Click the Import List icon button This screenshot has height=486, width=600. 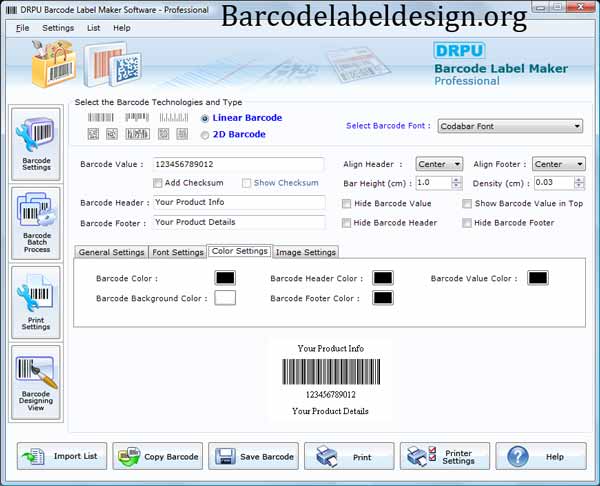tap(62, 456)
